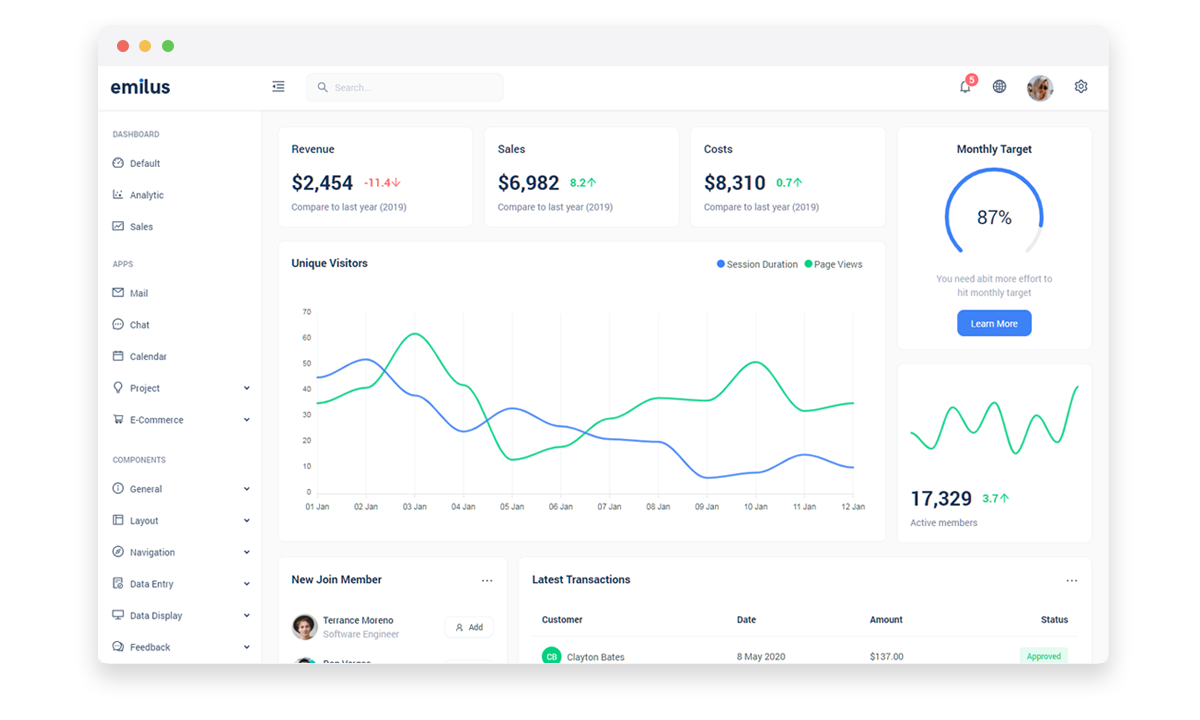
Task: Click the $137.00 amount cell
Action: click(x=886, y=657)
